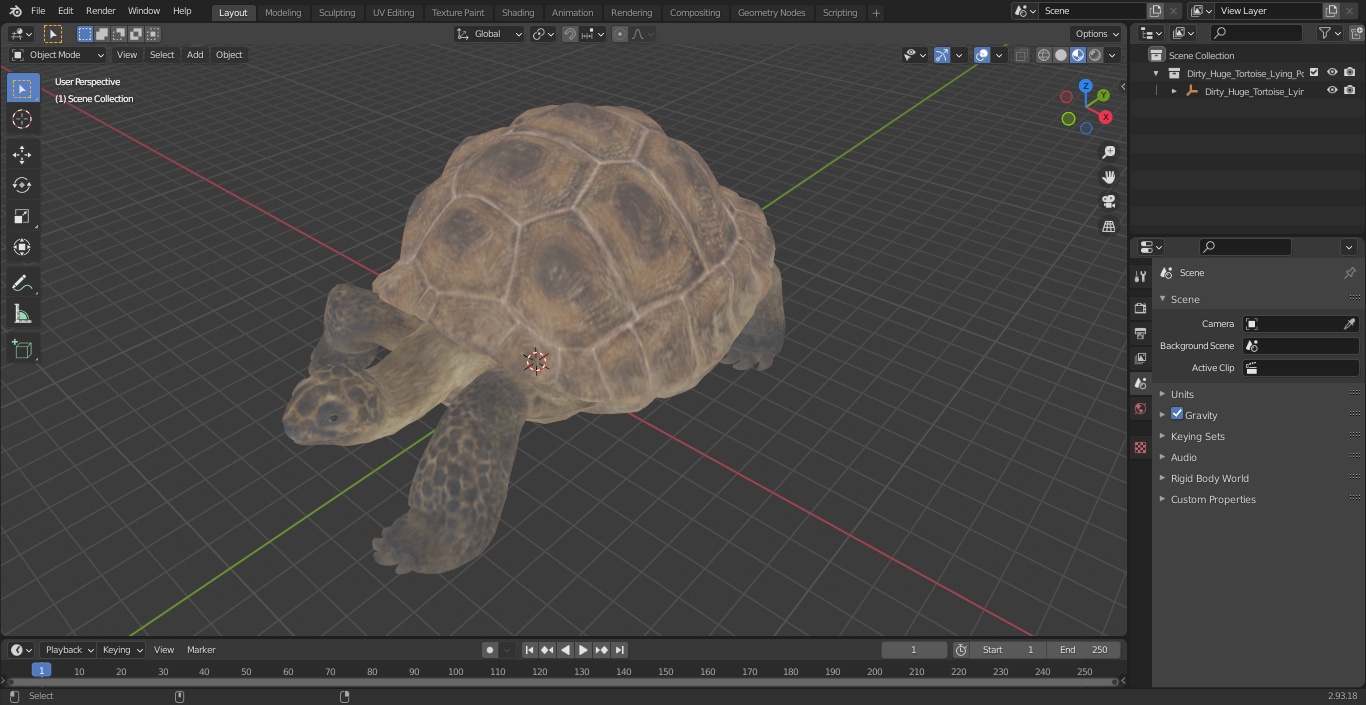Open the Outliner filter dropdown
1366x705 pixels.
(1329, 33)
